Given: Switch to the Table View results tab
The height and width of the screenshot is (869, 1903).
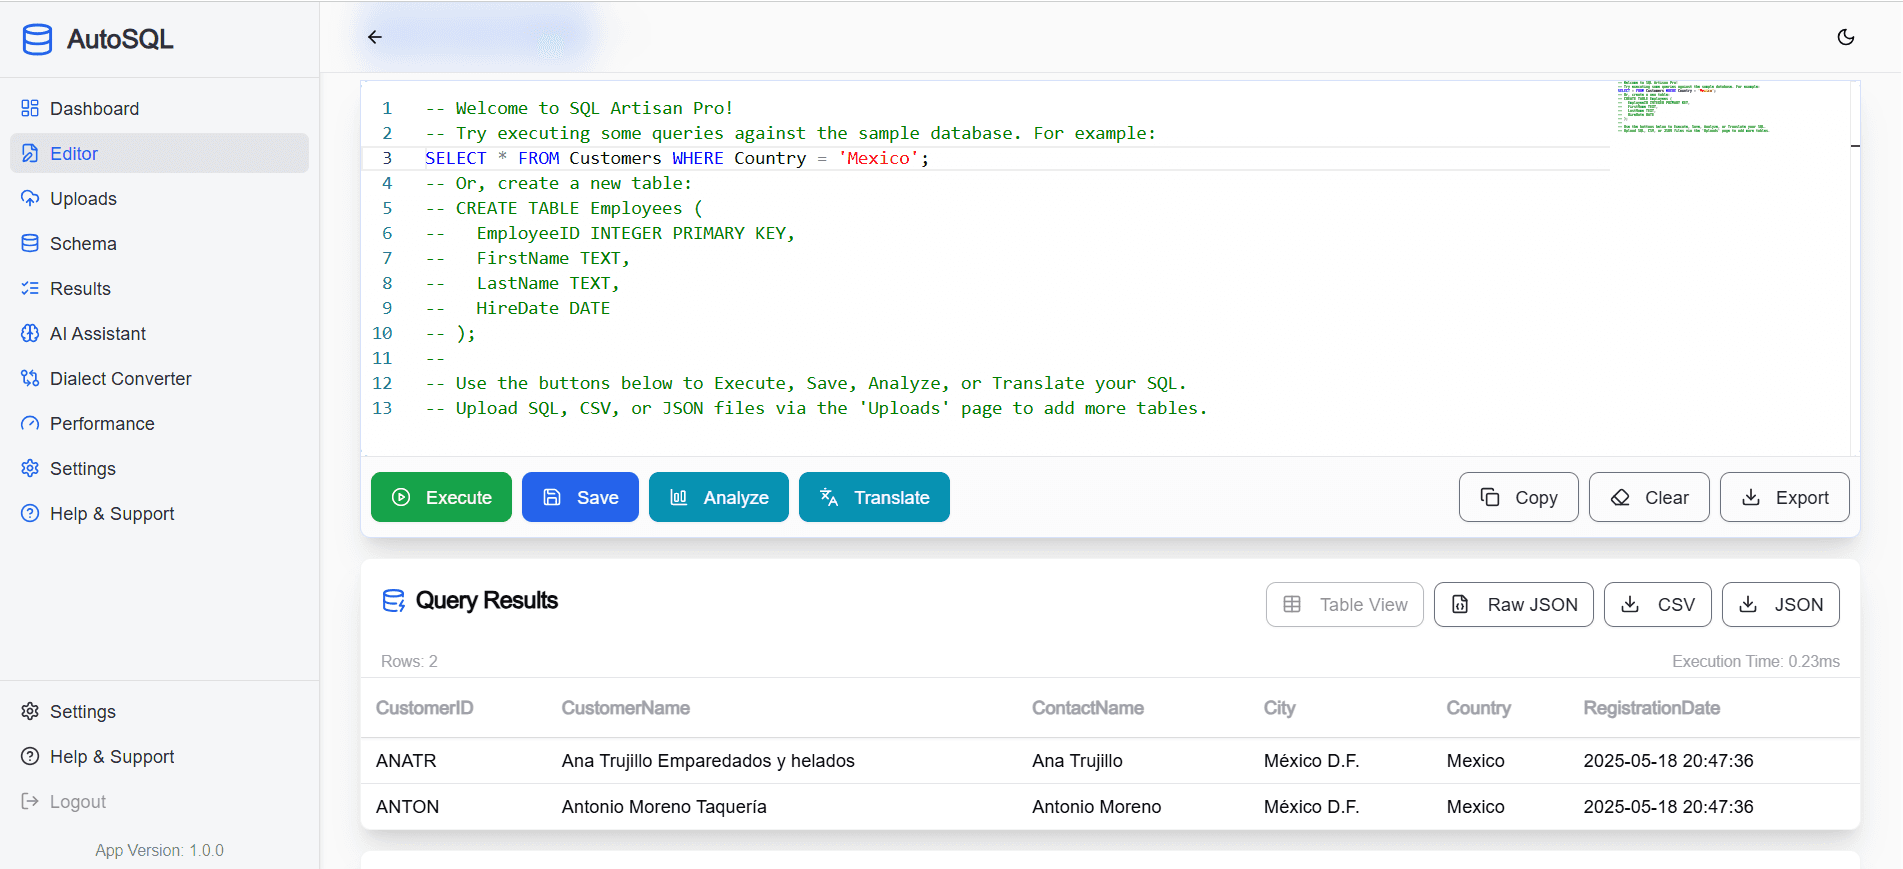Looking at the screenshot, I should pos(1344,604).
